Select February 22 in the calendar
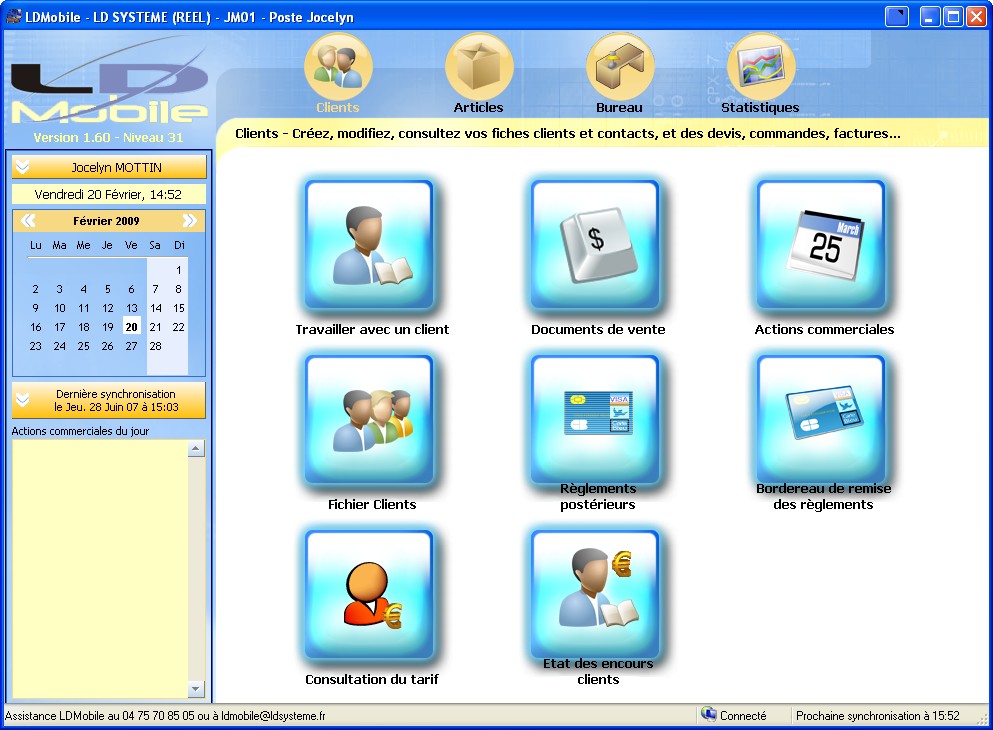The width and height of the screenshot is (993, 730). pyautogui.click(x=179, y=327)
